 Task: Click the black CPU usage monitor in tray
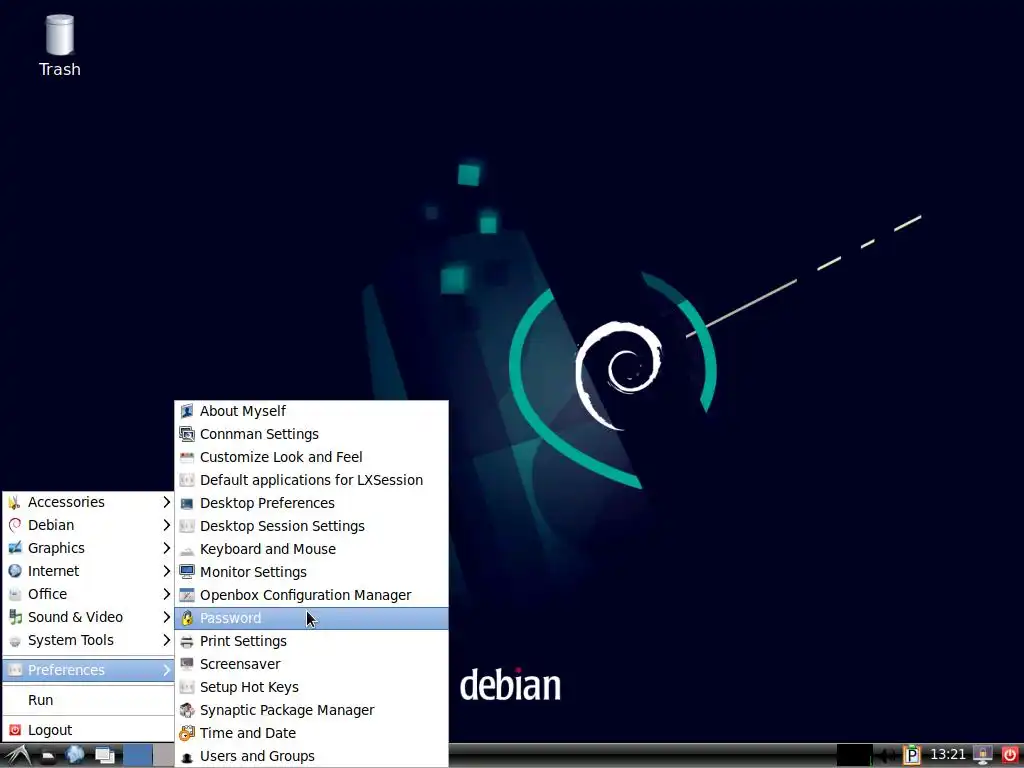854,756
